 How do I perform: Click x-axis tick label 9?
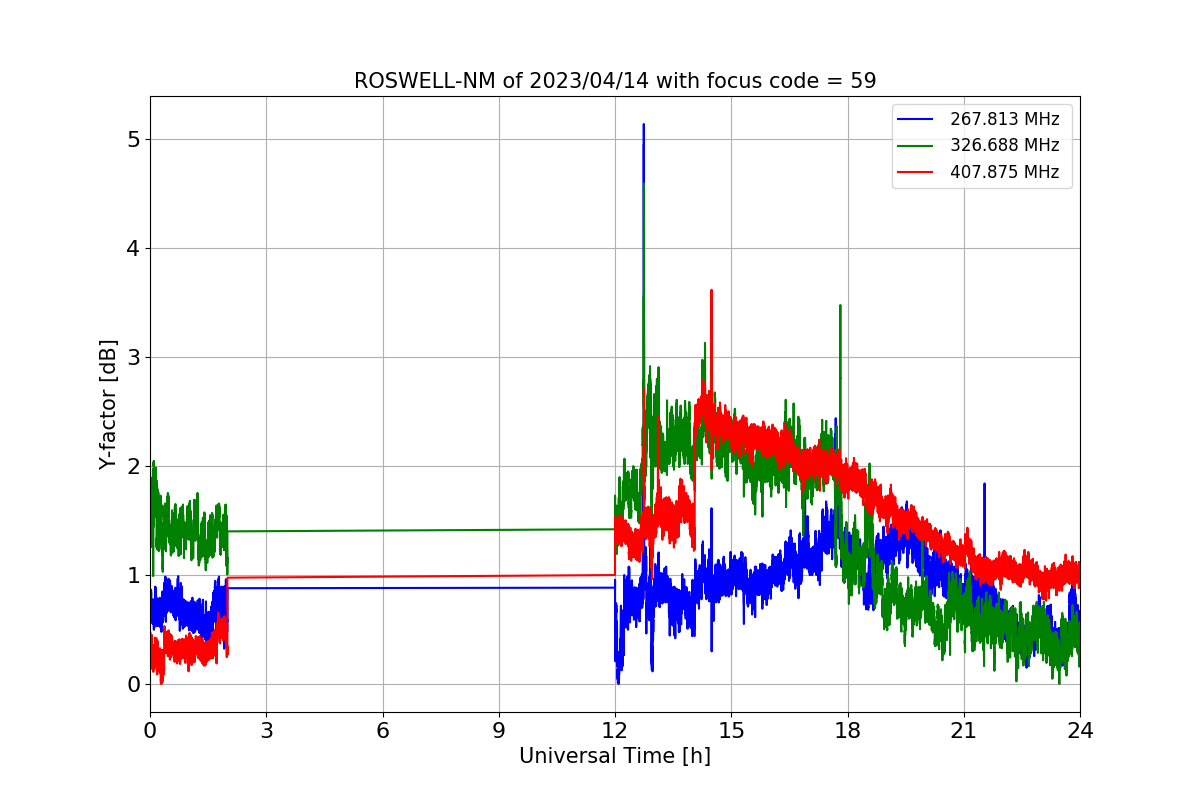click(x=499, y=730)
